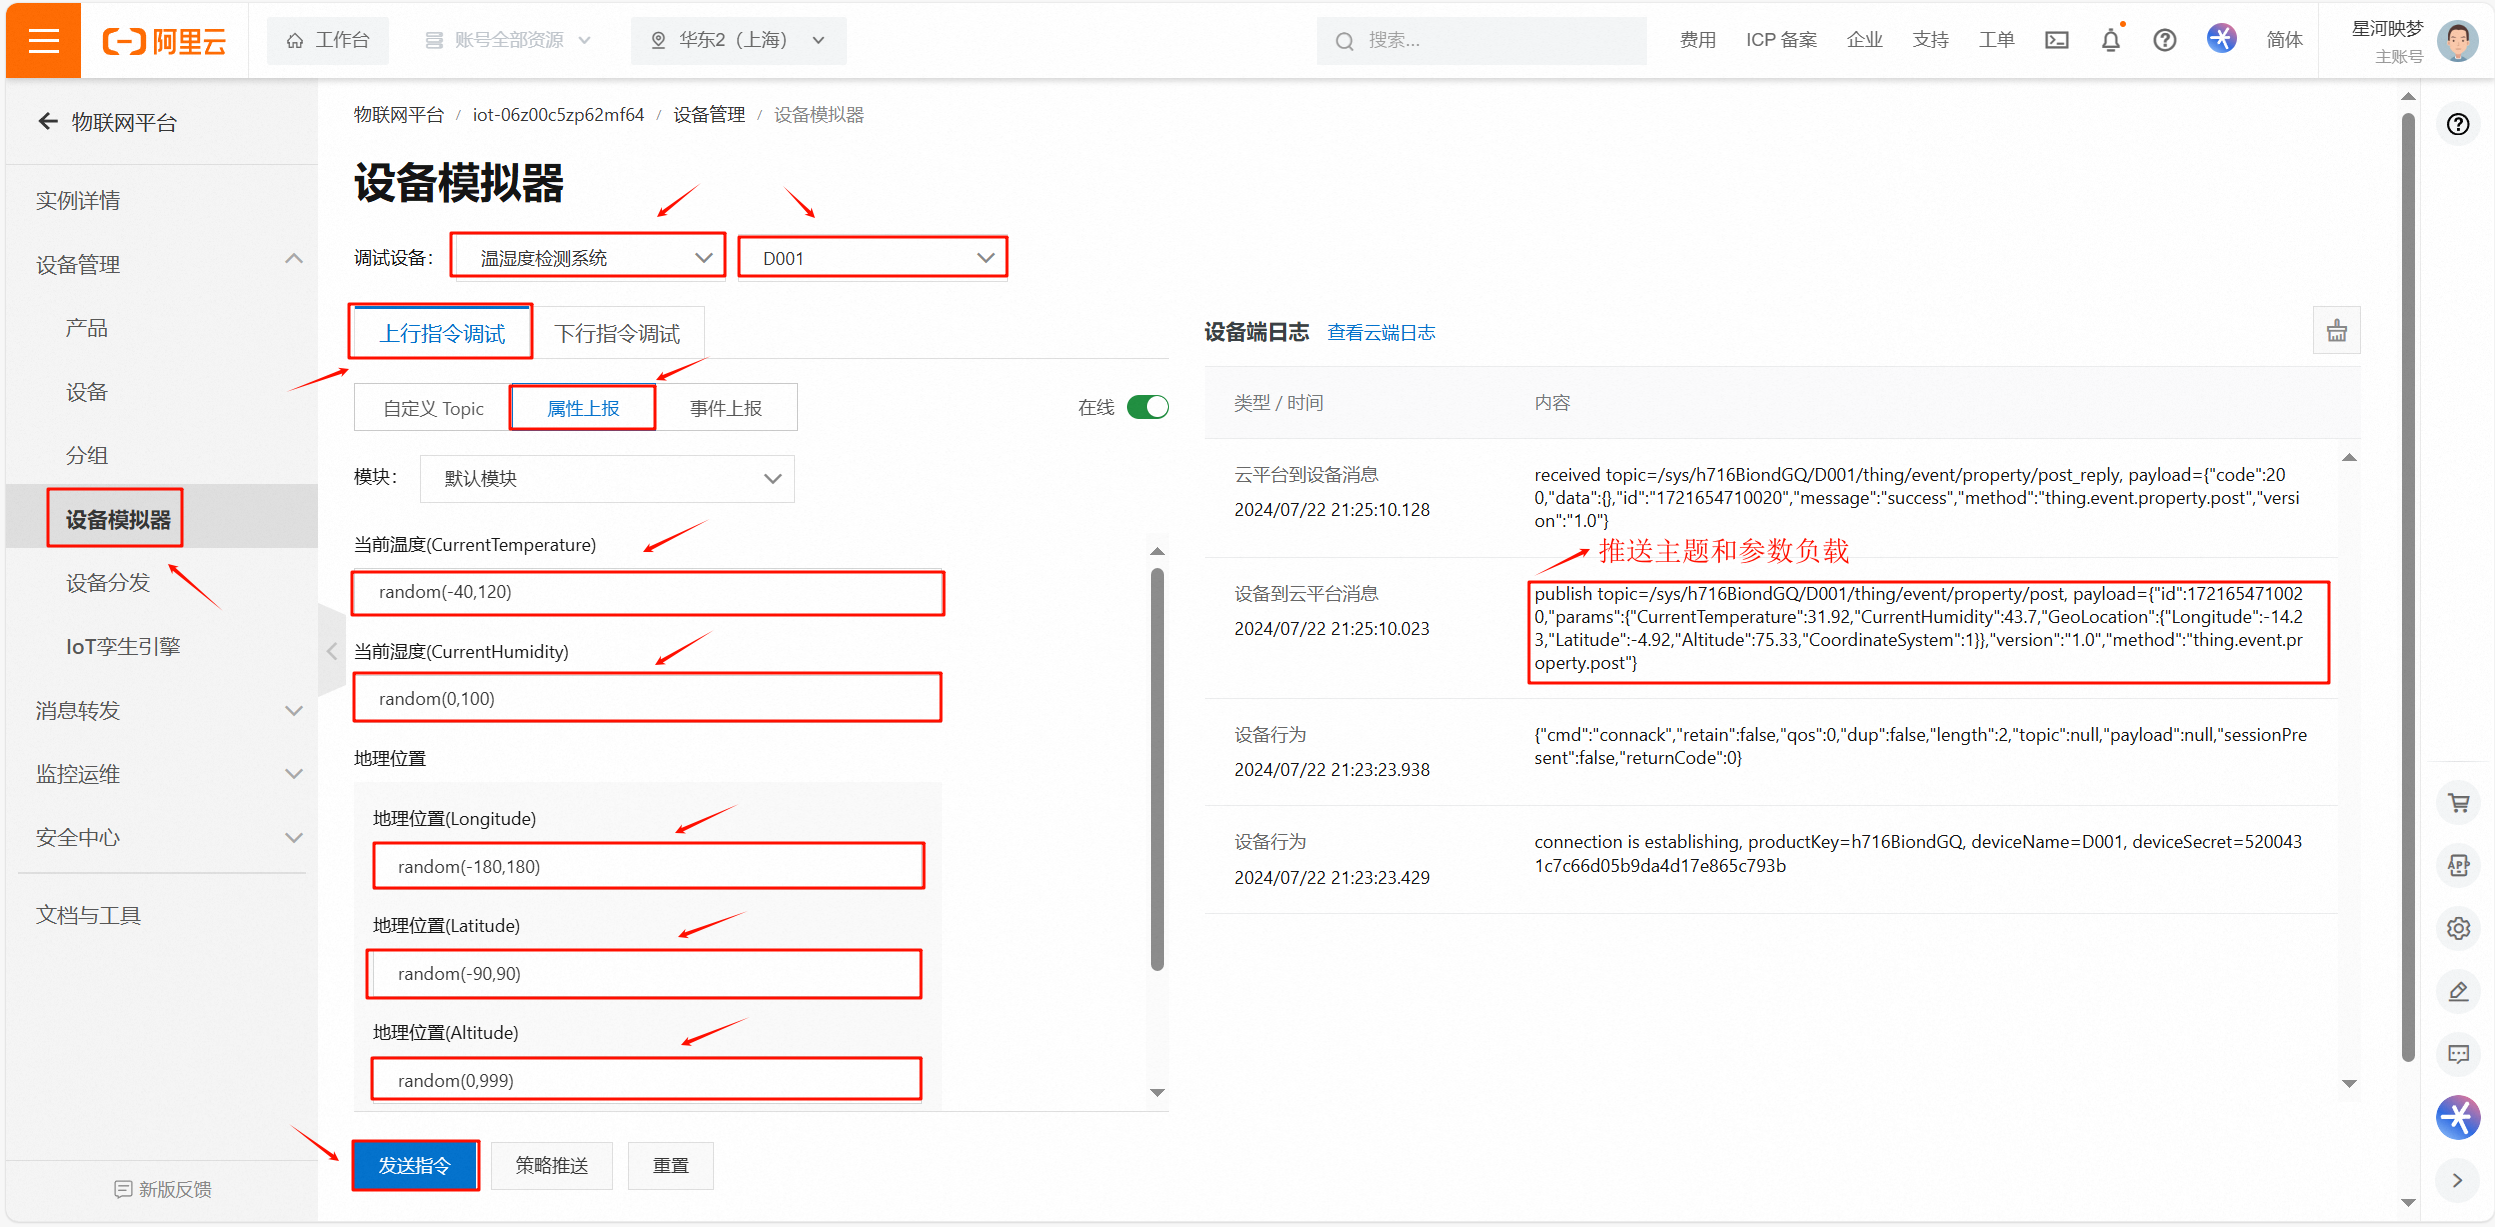Open the 默认模块 module dropdown
The image size is (2495, 1227).
(607, 478)
